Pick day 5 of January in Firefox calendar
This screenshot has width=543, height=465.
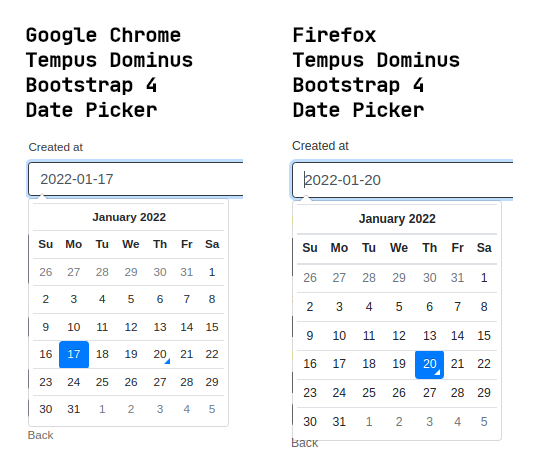(x=399, y=307)
